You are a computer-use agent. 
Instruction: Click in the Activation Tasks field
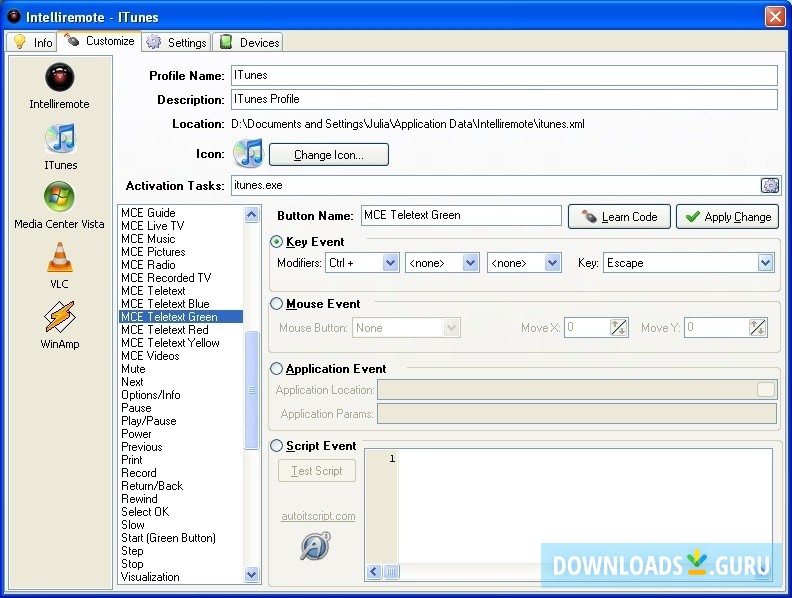(495, 185)
